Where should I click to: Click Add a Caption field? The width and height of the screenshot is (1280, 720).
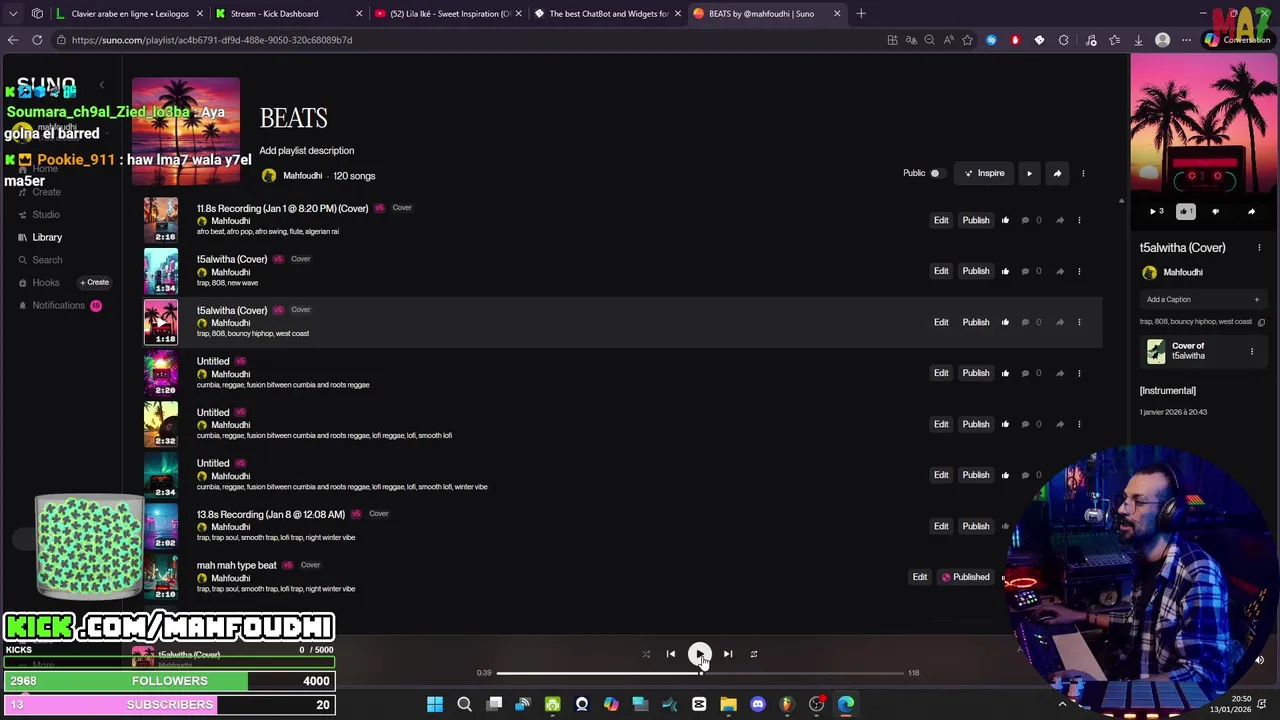coord(1203,299)
